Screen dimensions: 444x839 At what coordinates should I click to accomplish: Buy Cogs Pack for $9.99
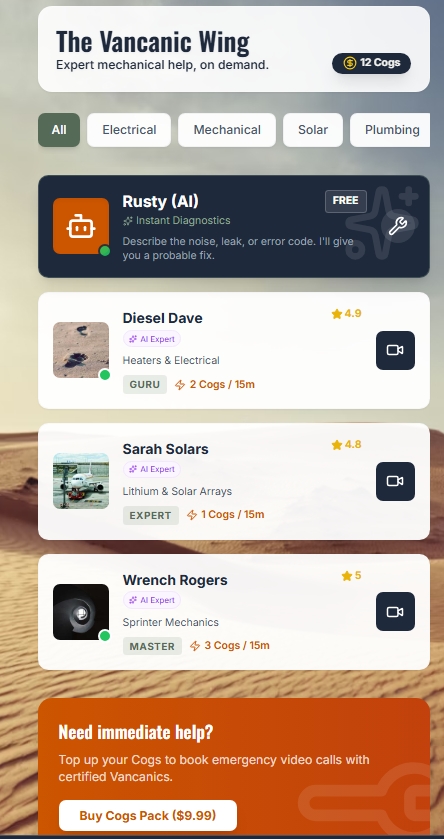point(148,815)
